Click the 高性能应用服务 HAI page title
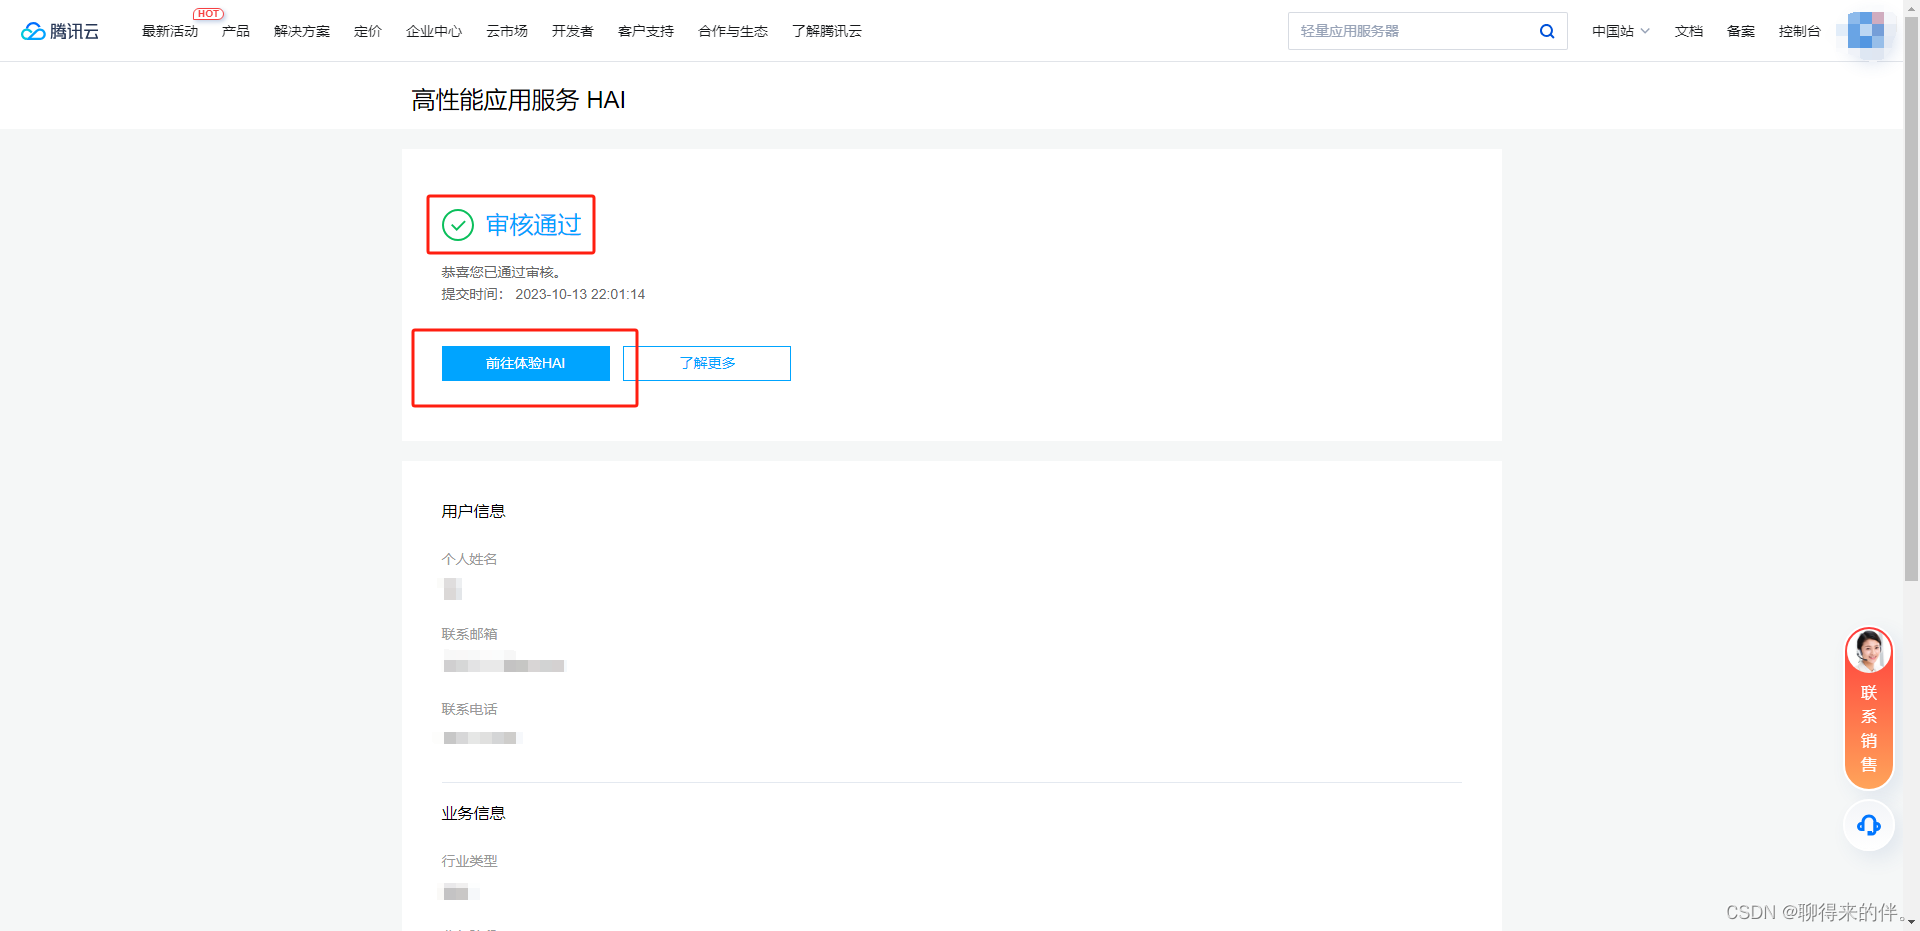Screen dimensions: 1920x931 coord(518,100)
